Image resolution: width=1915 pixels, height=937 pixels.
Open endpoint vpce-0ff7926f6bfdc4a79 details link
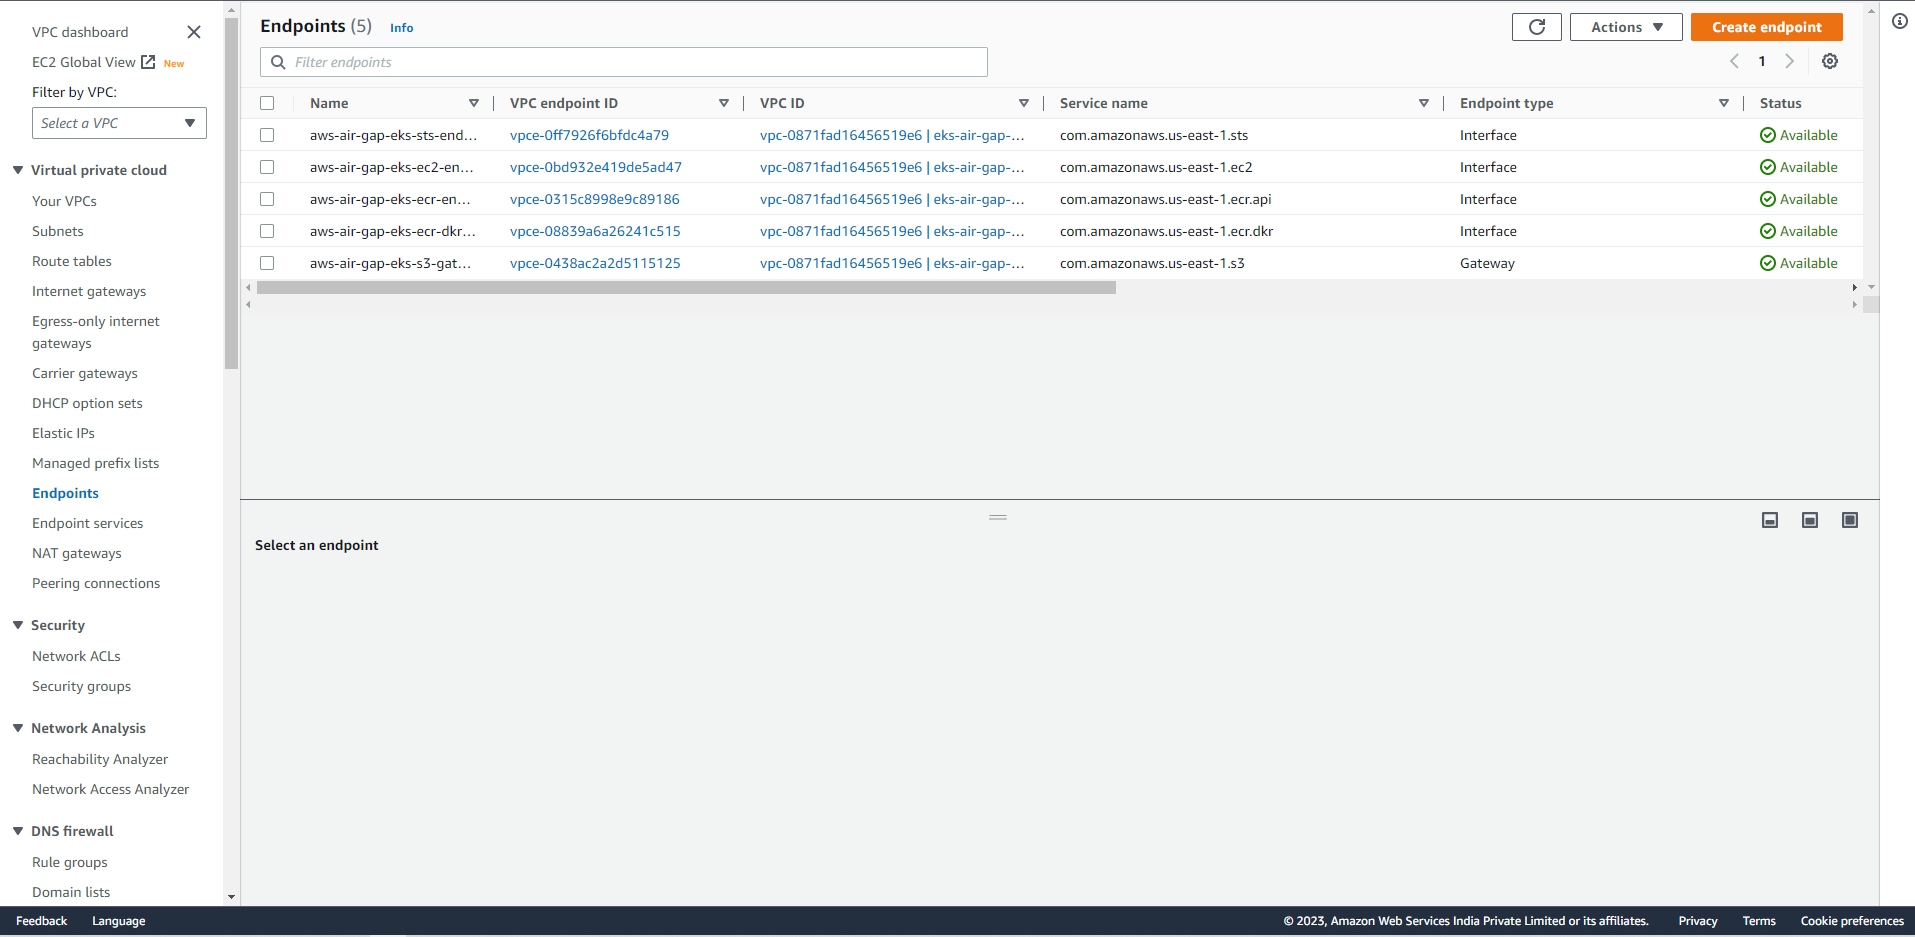point(589,135)
